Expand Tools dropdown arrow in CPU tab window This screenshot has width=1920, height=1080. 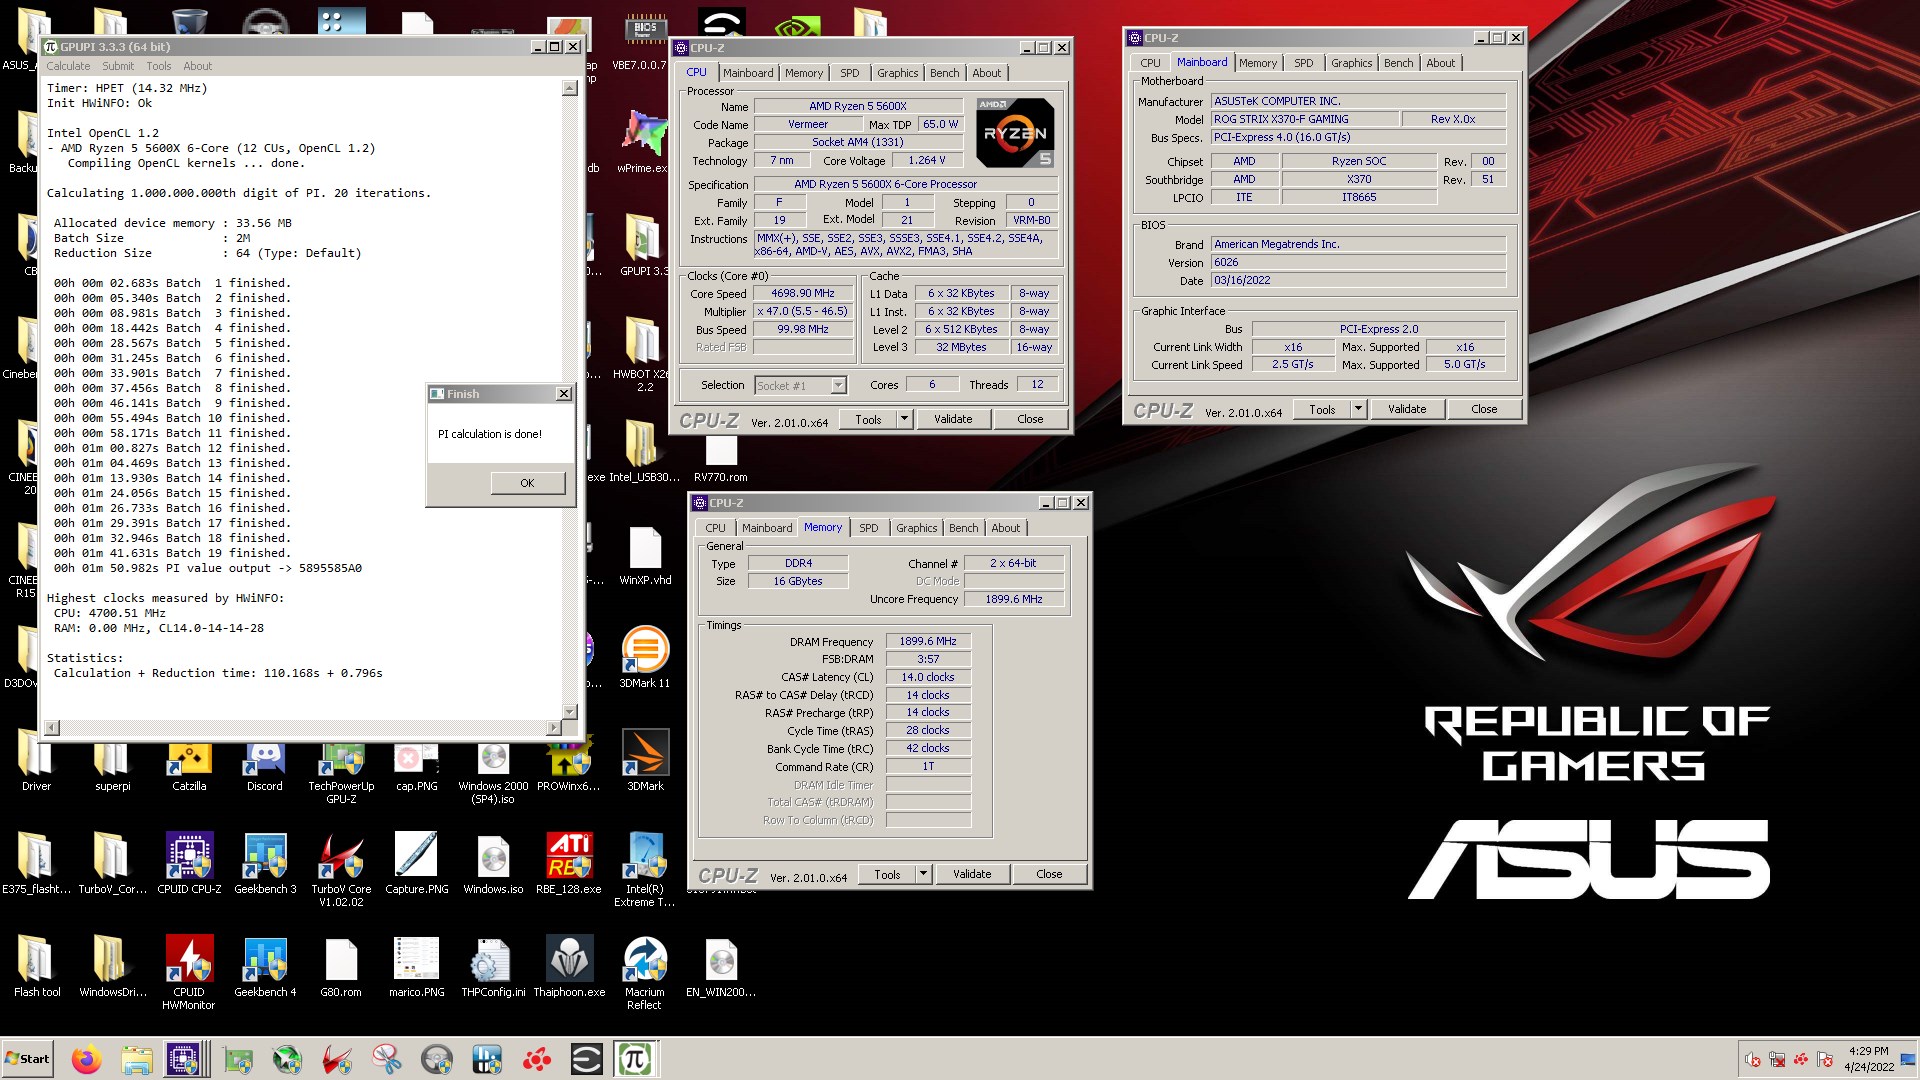point(904,419)
